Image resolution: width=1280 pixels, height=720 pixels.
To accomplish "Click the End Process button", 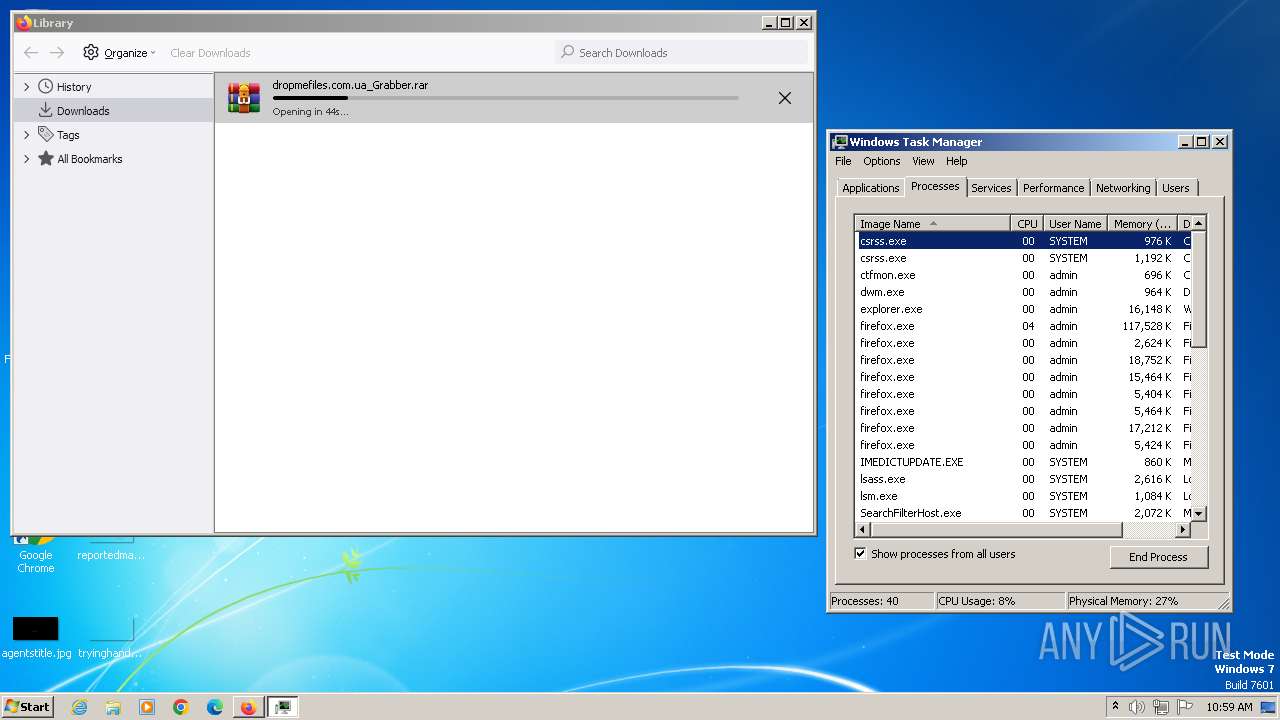I will pyautogui.click(x=1159, y=557).
